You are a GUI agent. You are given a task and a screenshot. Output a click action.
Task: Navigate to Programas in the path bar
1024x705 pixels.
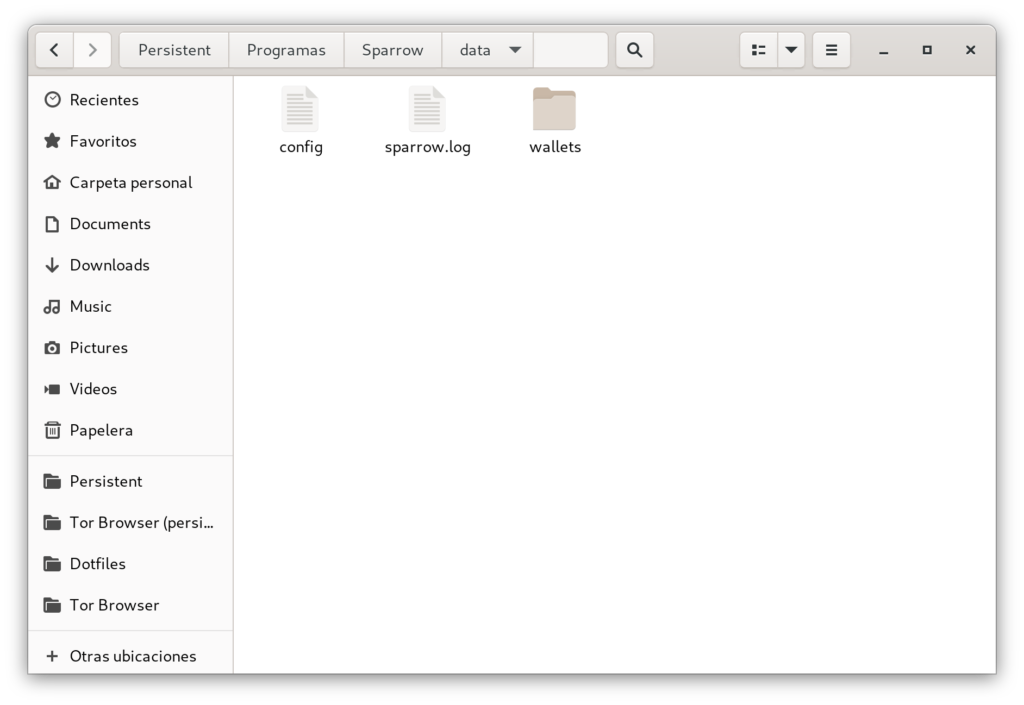[286, 49]
